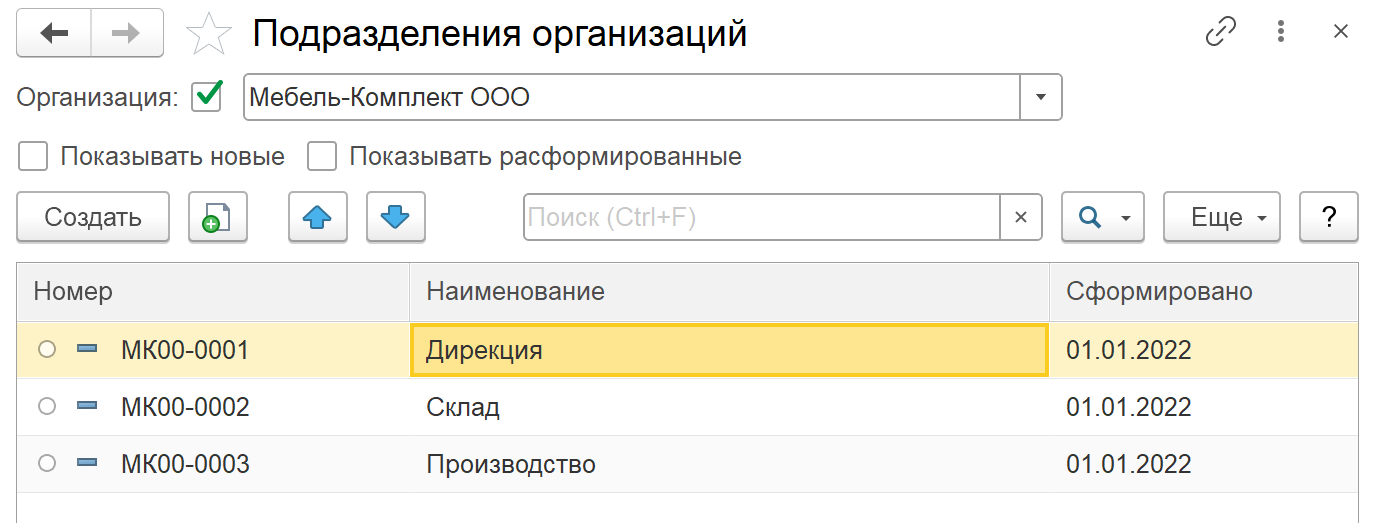Open the three-dot options menu
1378x523 pixels.
point(1281,32)
